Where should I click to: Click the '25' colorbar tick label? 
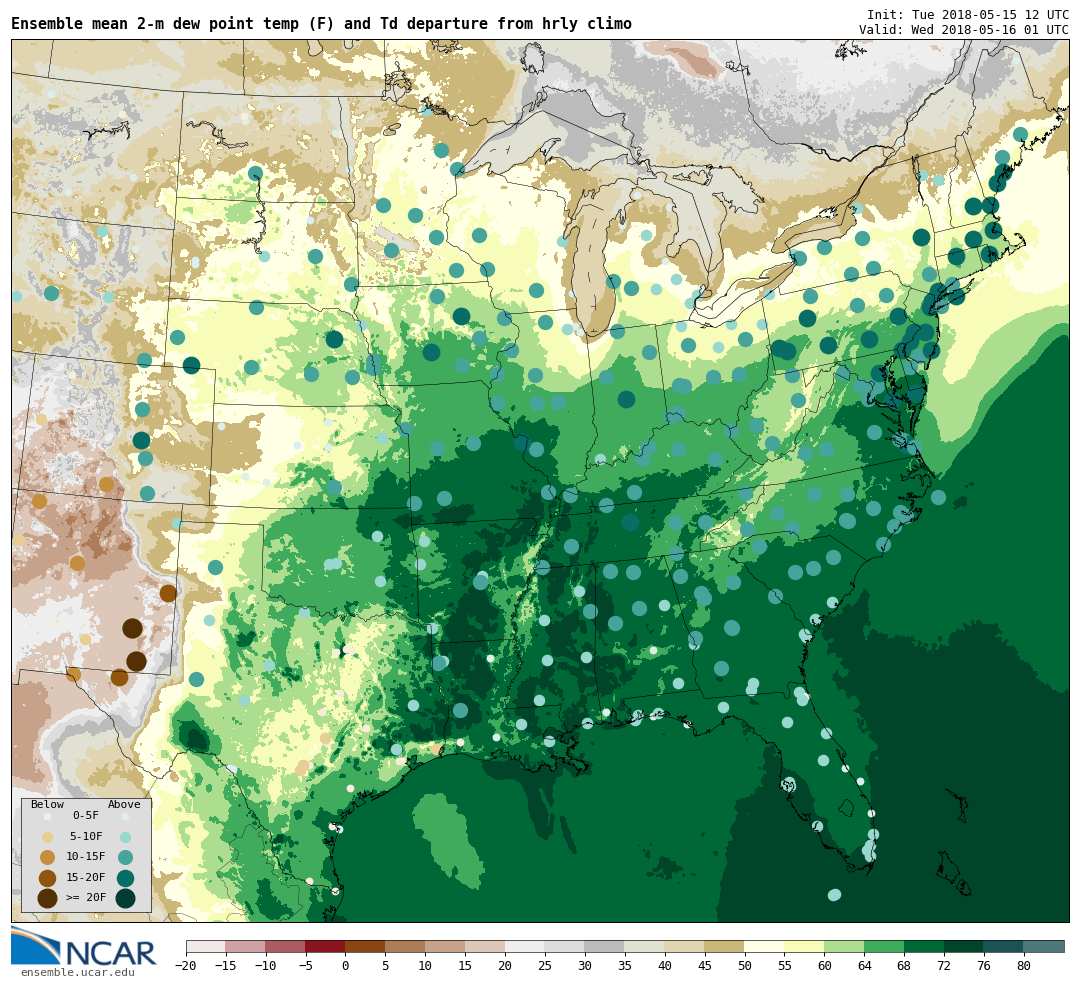(545, 966)
